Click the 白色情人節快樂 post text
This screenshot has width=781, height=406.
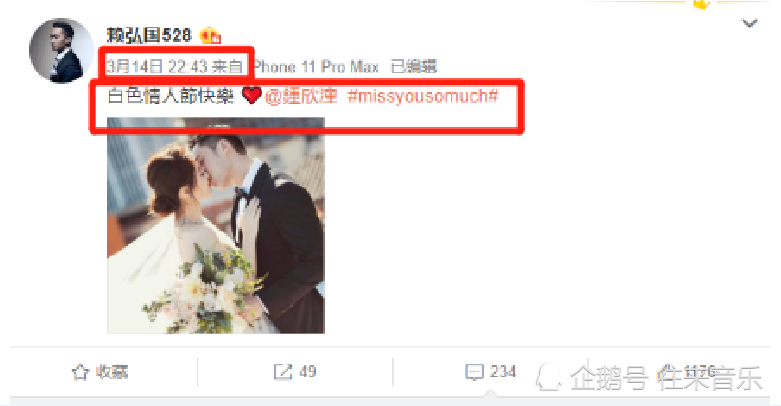tap(170, 95)
